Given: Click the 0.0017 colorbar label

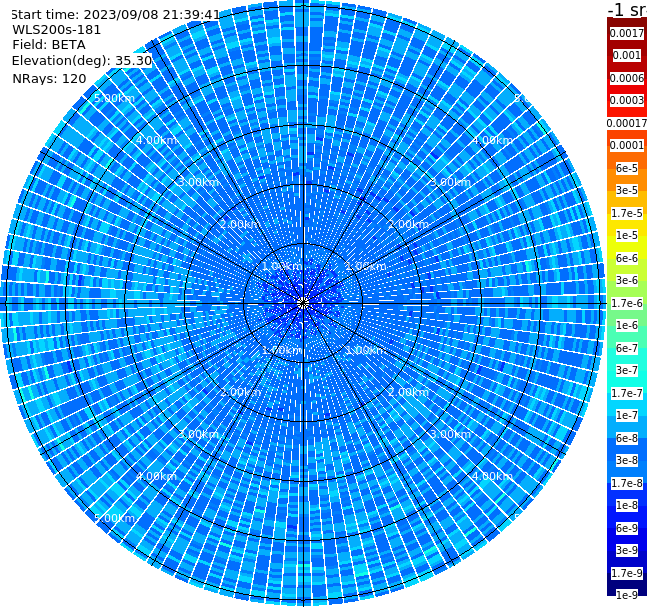Looking at the screenshot, I should click(627, 33).
